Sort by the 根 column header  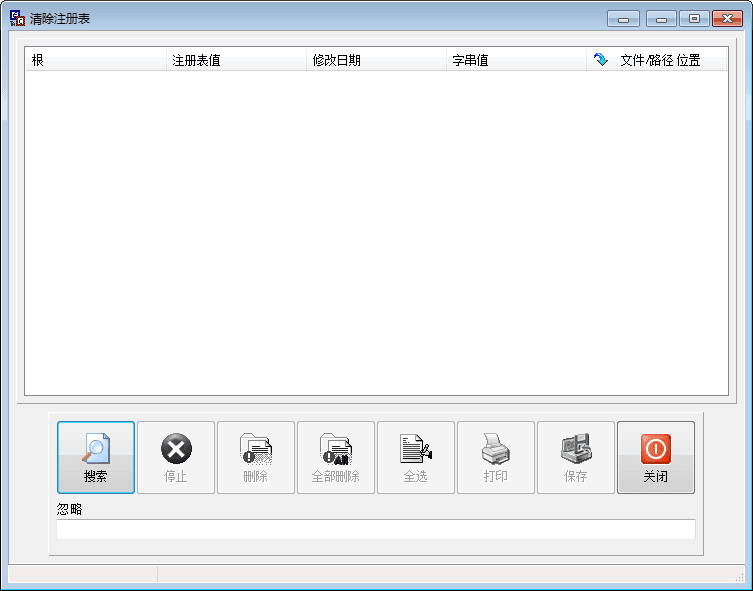[x=96, y=60]
